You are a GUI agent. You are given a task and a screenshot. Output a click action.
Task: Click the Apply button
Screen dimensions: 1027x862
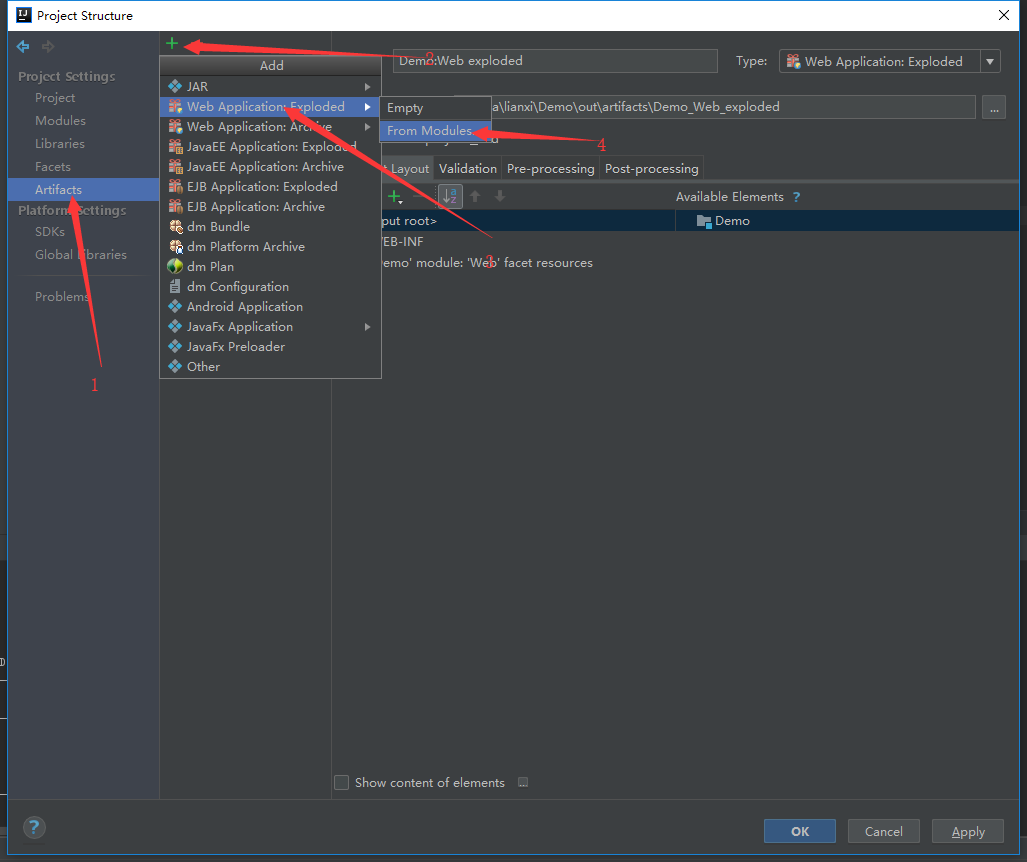click(x=967, y=831)
